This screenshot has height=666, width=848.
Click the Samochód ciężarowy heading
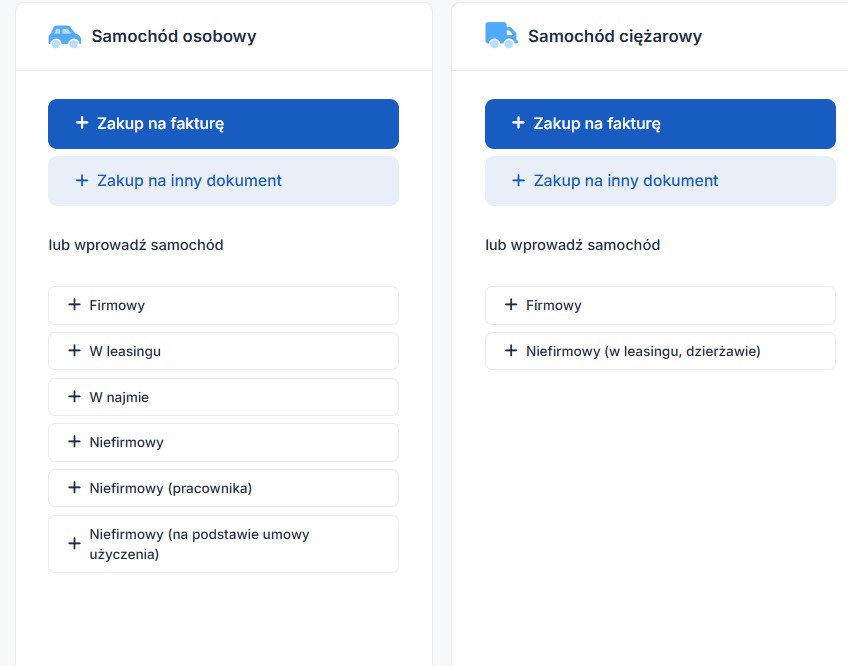615,36
